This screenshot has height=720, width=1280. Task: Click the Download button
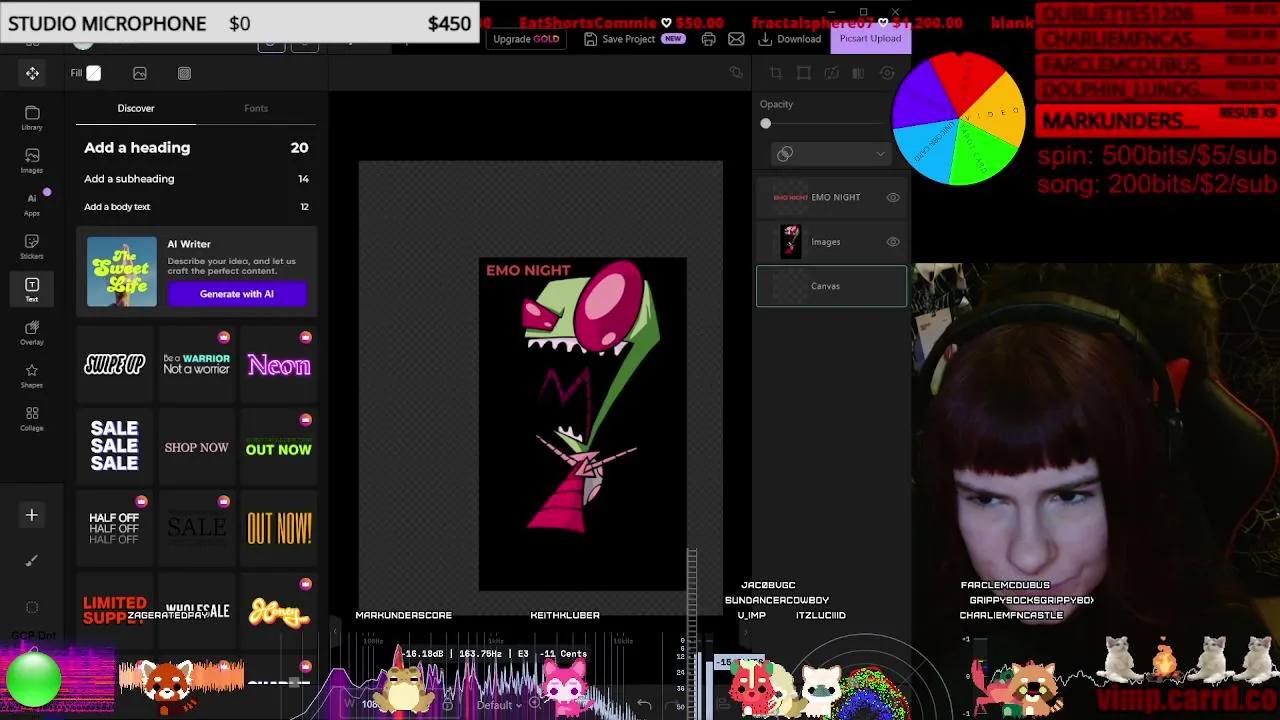point(790,39)
